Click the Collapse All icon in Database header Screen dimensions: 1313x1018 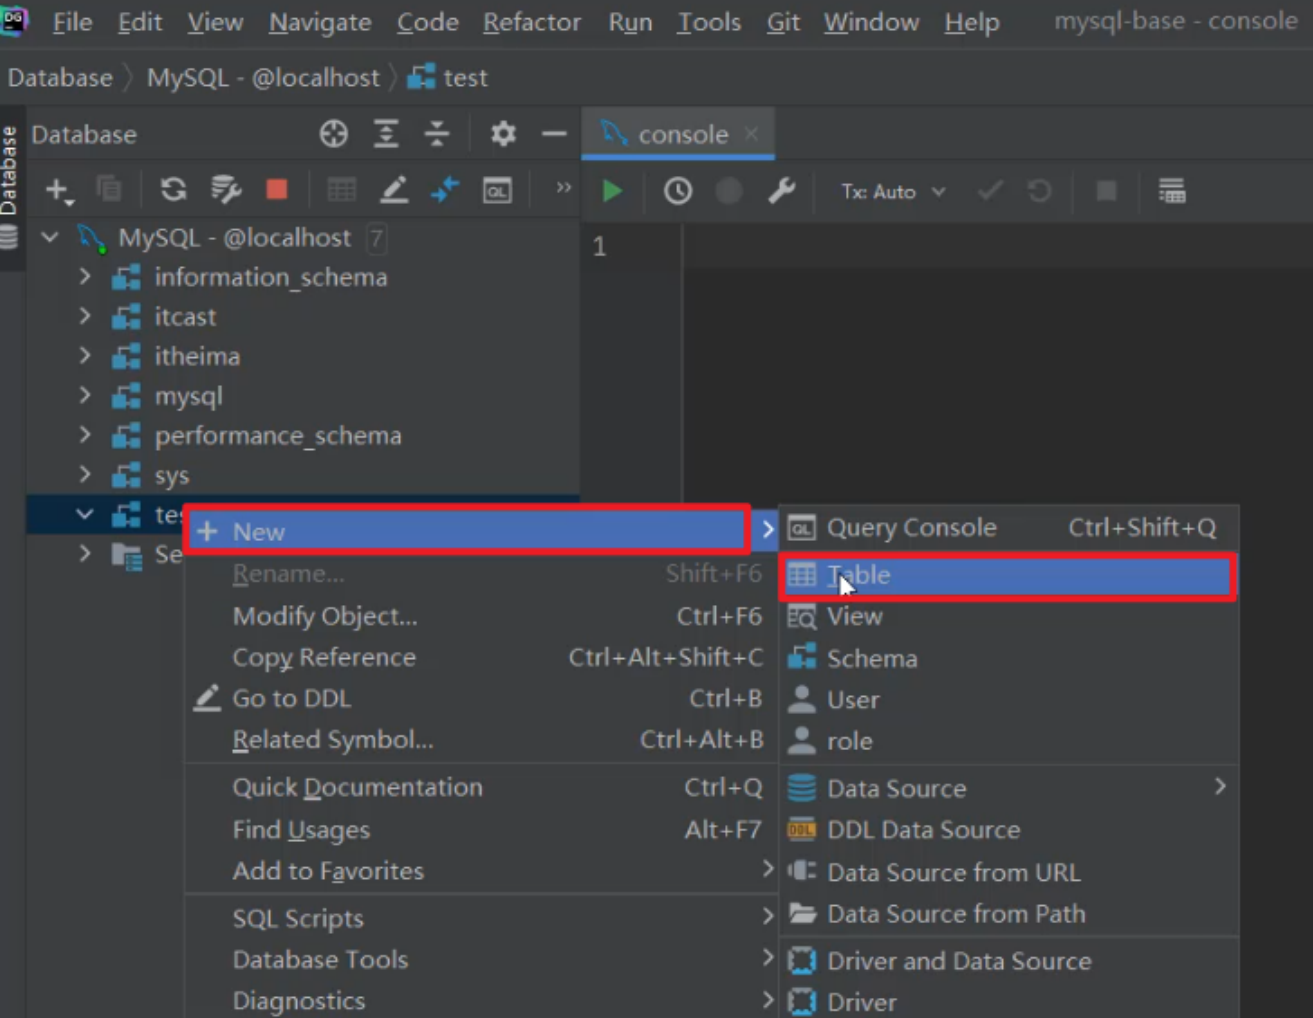point(437,133)
